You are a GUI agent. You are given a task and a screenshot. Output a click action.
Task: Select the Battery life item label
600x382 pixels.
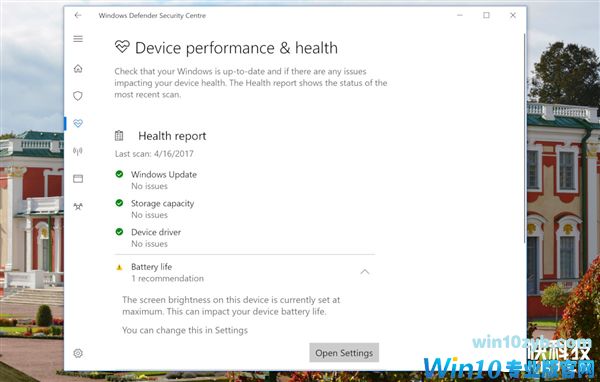tap(152, 267)
